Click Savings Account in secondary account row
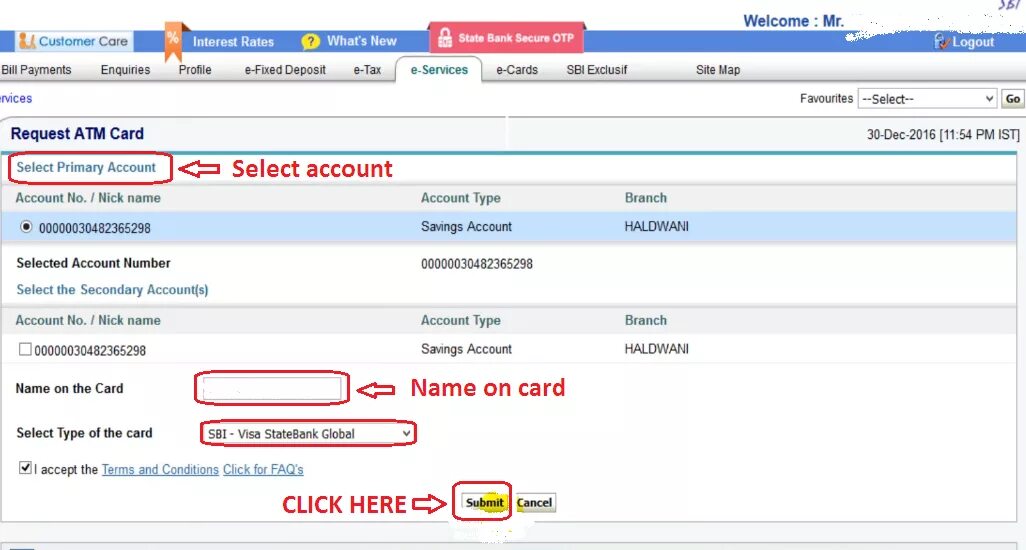 [467, 349]
